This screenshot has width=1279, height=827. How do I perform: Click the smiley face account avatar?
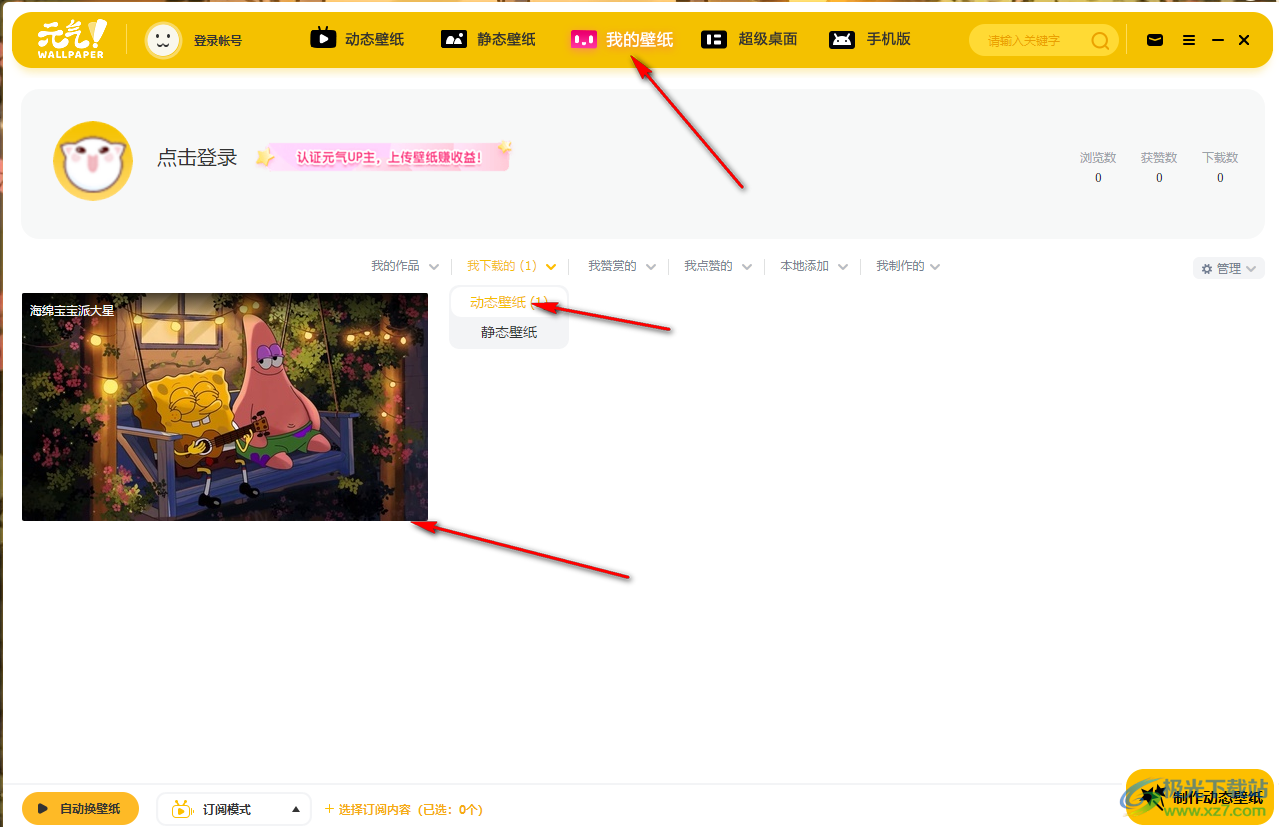pyautogui.click(x=163, y=40)
